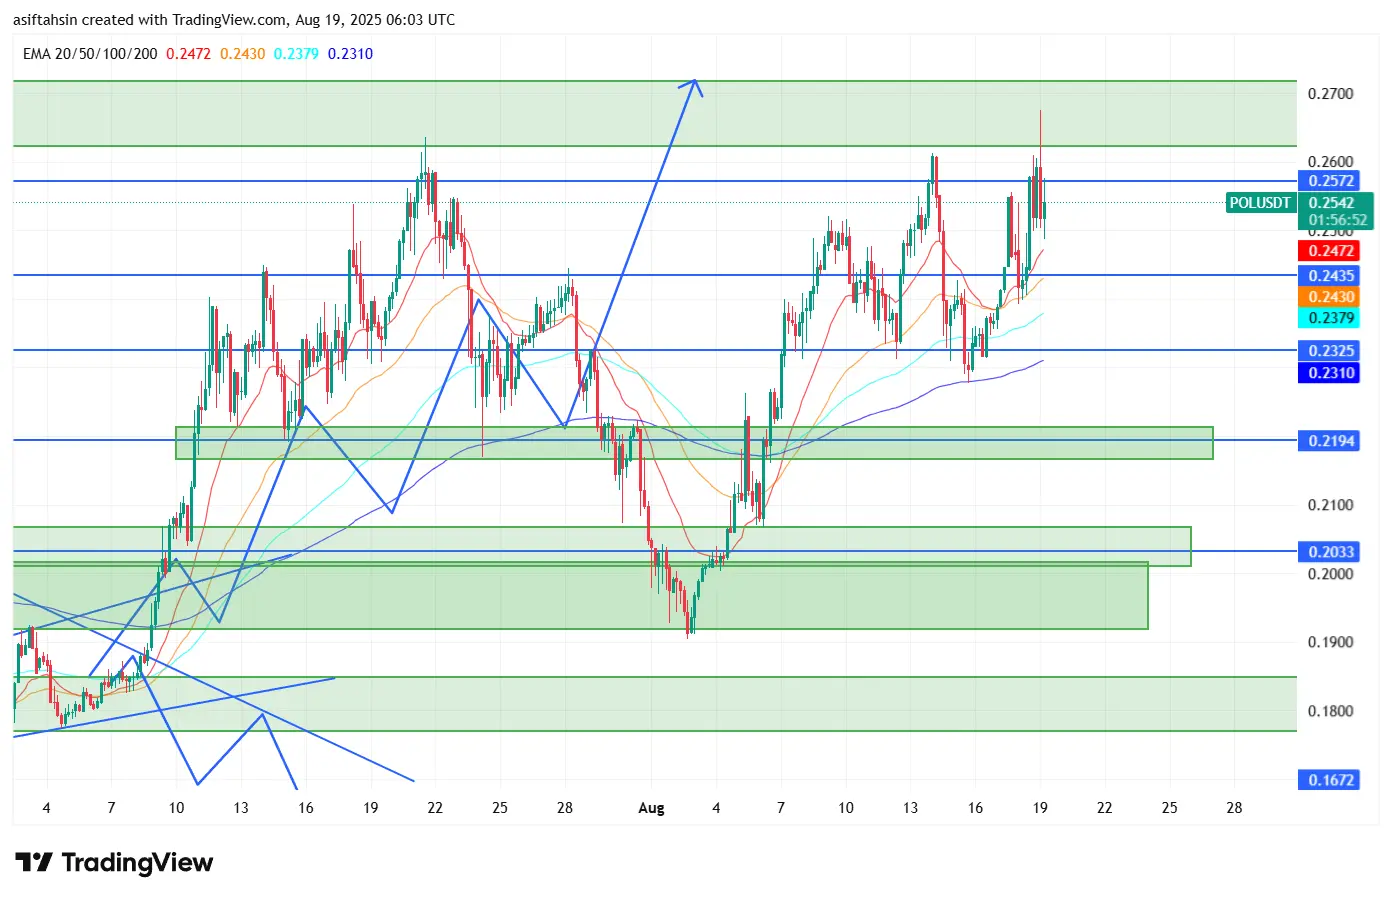Screen dimensions: 1392x900
Task: Click the 0.1800 price axis tick
Action: coord(1331,712)
